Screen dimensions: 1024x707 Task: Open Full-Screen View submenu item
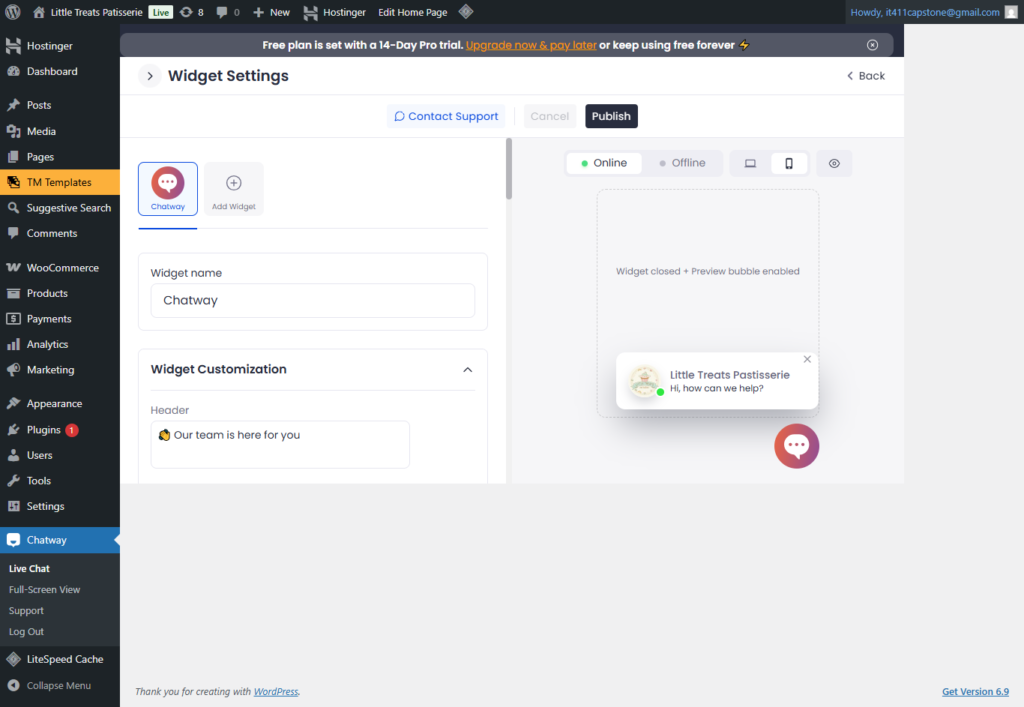click(x=45, y=590)
